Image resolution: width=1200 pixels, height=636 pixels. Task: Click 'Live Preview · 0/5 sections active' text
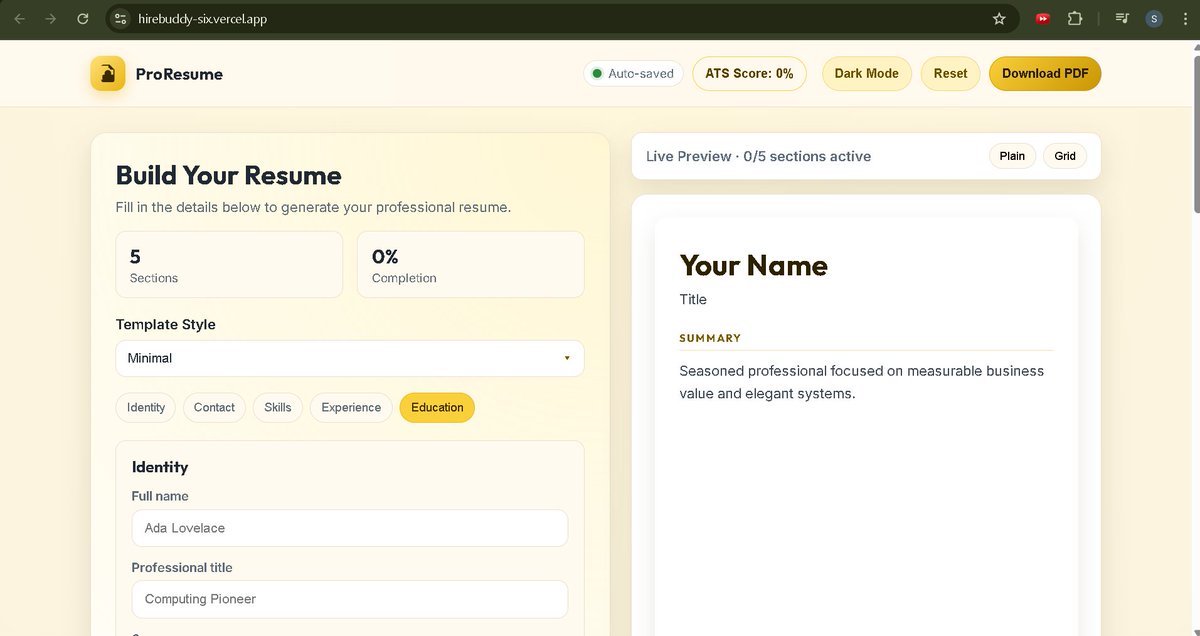758,156
